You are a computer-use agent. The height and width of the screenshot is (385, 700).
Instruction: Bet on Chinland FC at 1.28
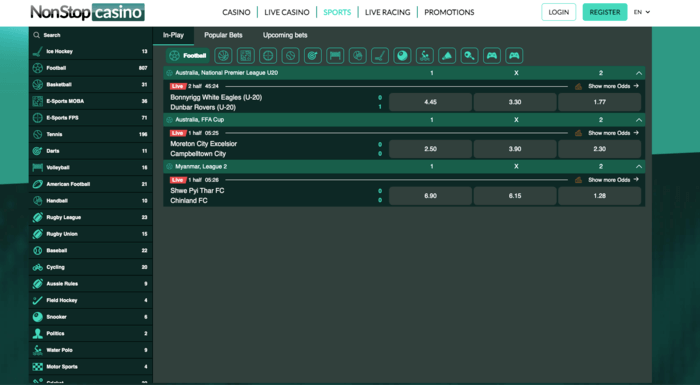[600, 196]
